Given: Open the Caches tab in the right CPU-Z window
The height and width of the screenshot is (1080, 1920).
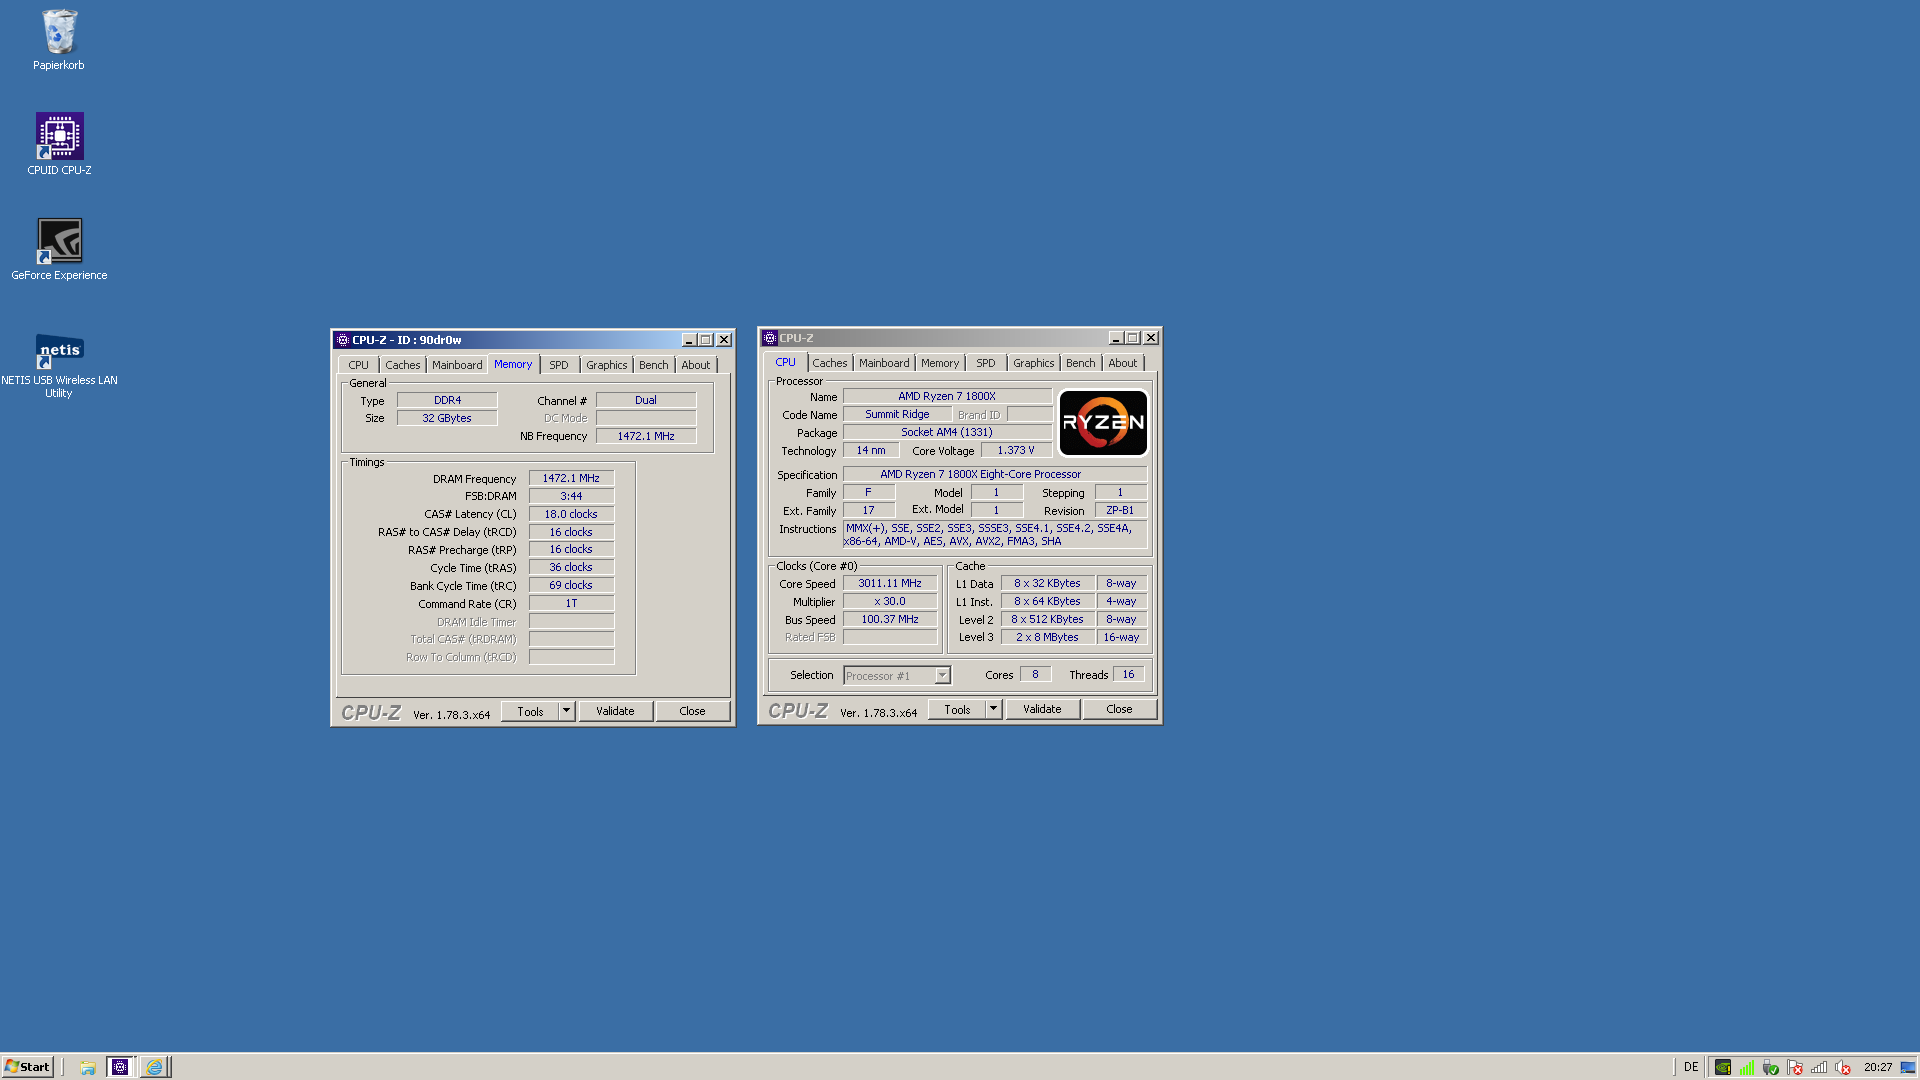Looking at the screenshot, I should point(829,363).
